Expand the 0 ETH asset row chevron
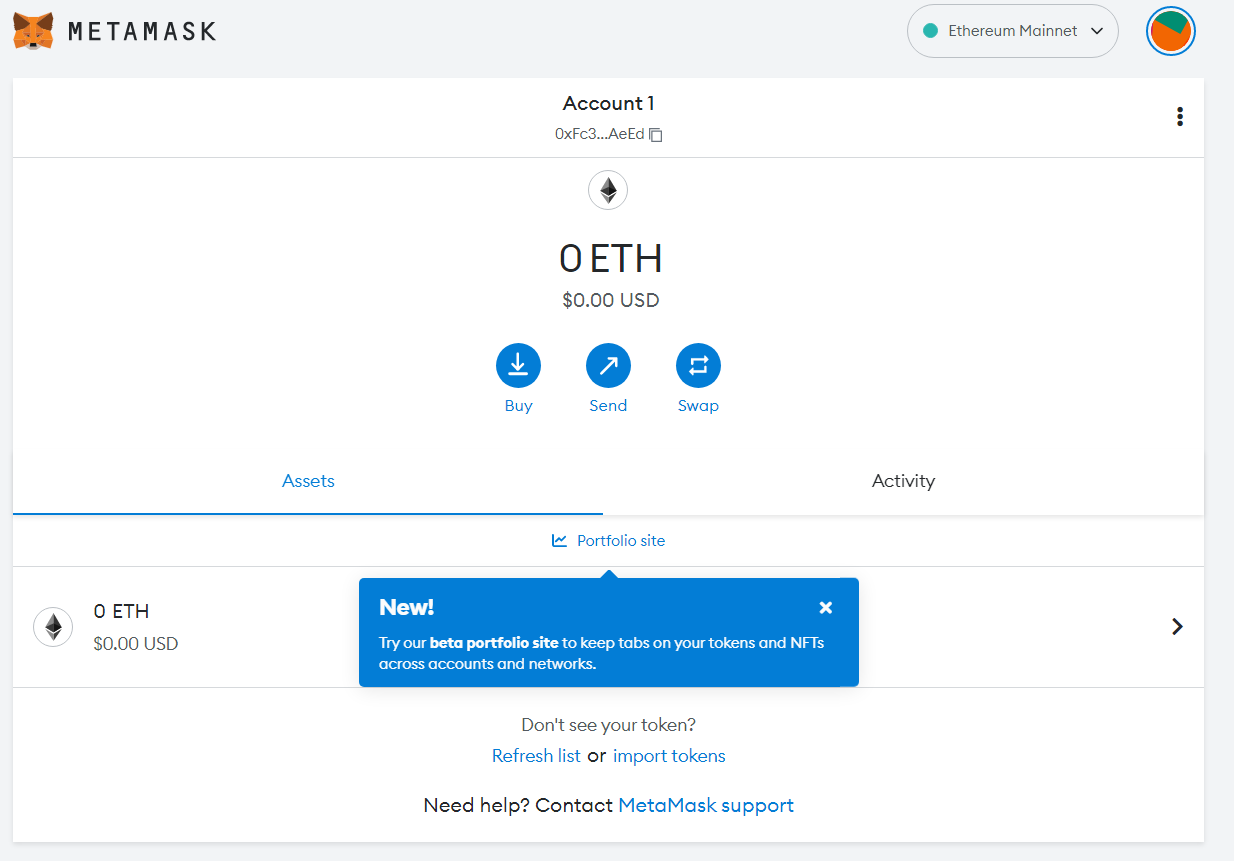The width and height of the screenshot is (1234, 861). coord(1177,627)
